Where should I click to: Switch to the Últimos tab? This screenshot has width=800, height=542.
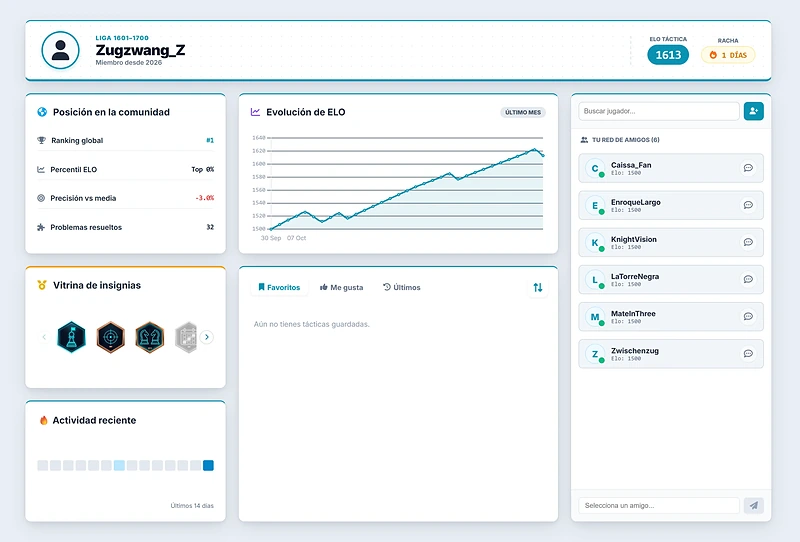point(402,287)
